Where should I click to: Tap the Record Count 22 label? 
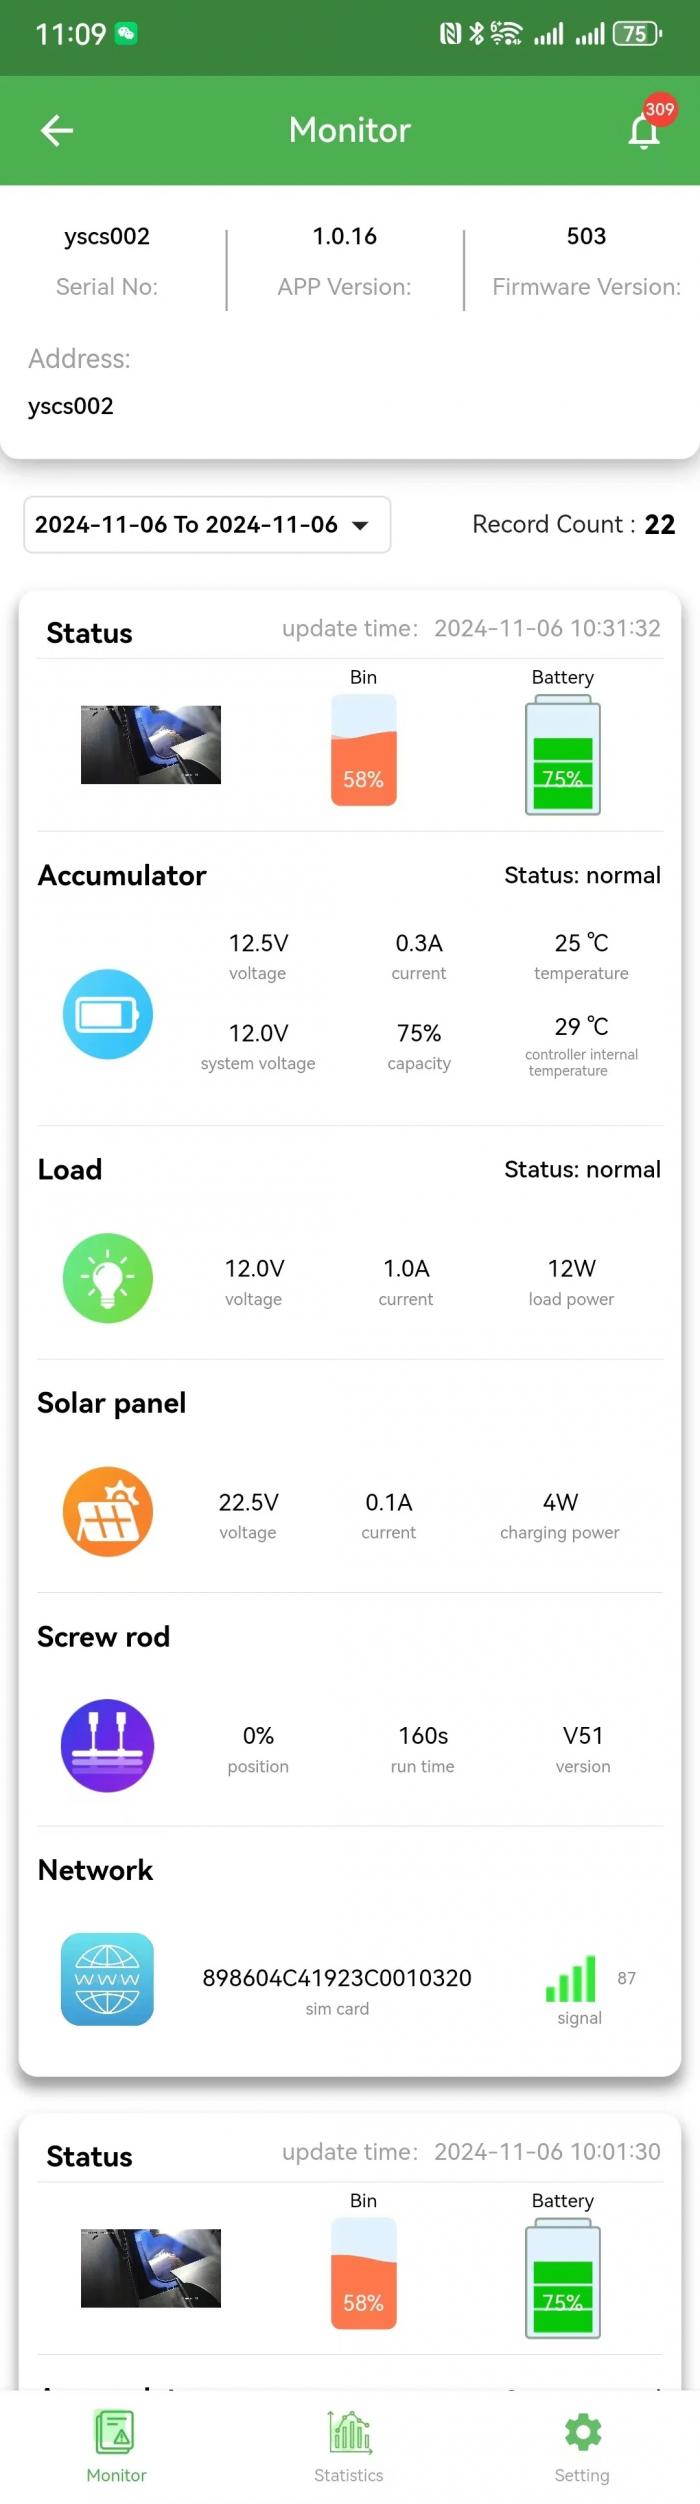pos(574,524)
